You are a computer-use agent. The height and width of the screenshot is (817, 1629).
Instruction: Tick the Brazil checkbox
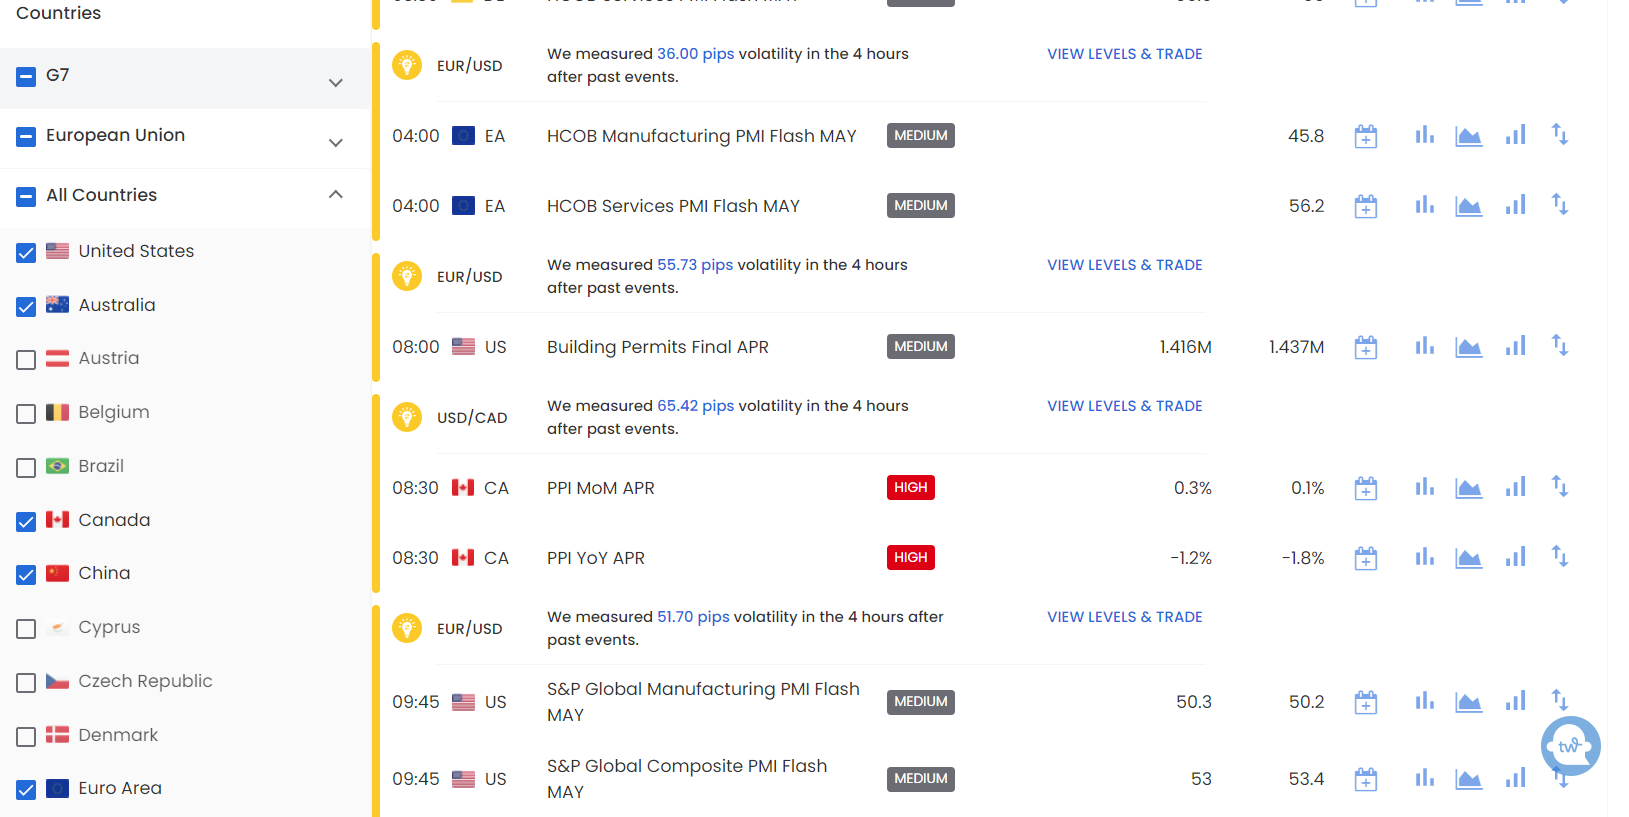[x=26, y=467]
